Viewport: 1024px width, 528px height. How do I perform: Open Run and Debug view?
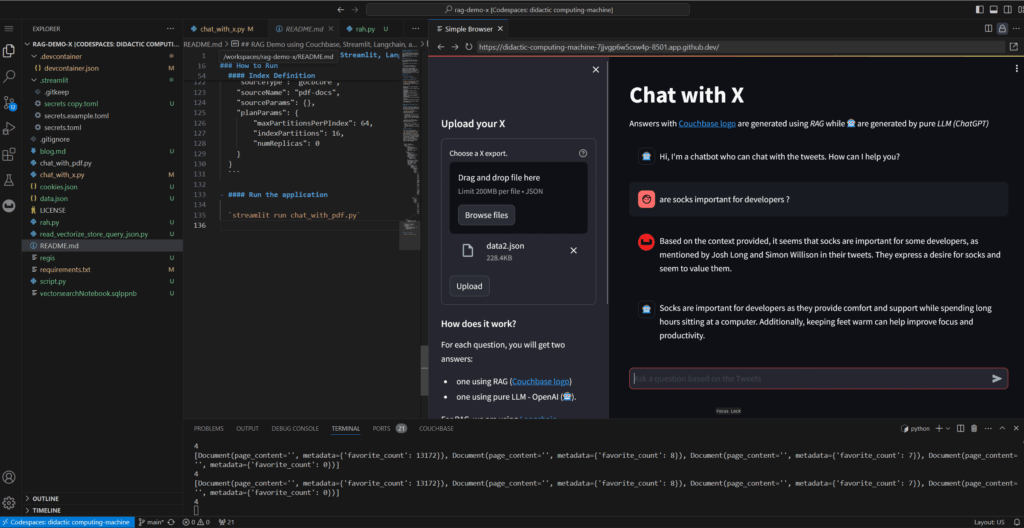coord(9,128)
